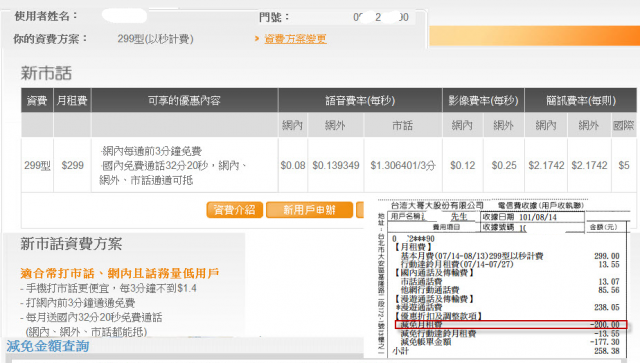Image resolution: width=640 pixels, height=363 pixels.
Task: Click the 網外 voice rate $0.139349
Action: tap(336, 165)
